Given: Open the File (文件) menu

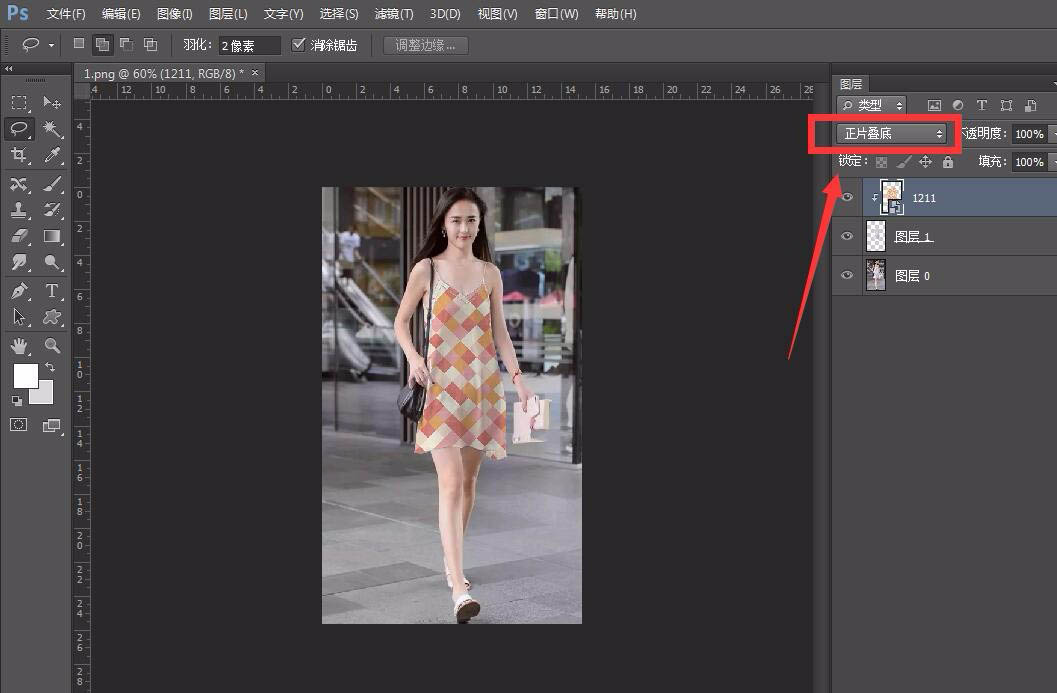Looking at the screenshot, I should coord(65,13).
